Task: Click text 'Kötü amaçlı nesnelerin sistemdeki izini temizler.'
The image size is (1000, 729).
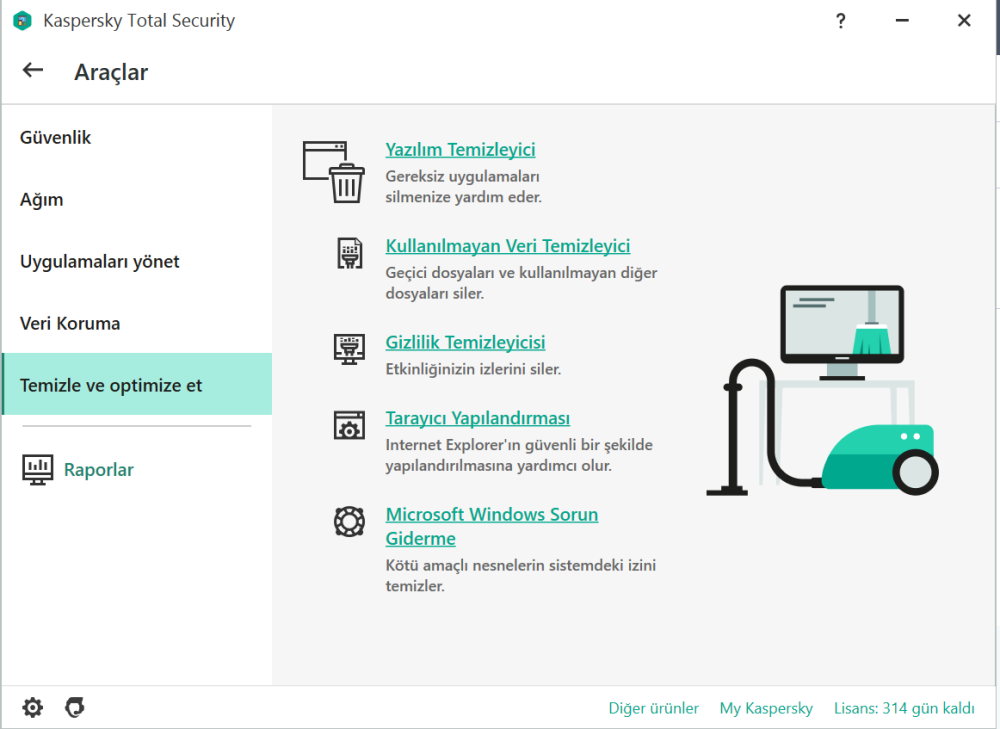Action: pyautogui.click(x=520, y=575)
